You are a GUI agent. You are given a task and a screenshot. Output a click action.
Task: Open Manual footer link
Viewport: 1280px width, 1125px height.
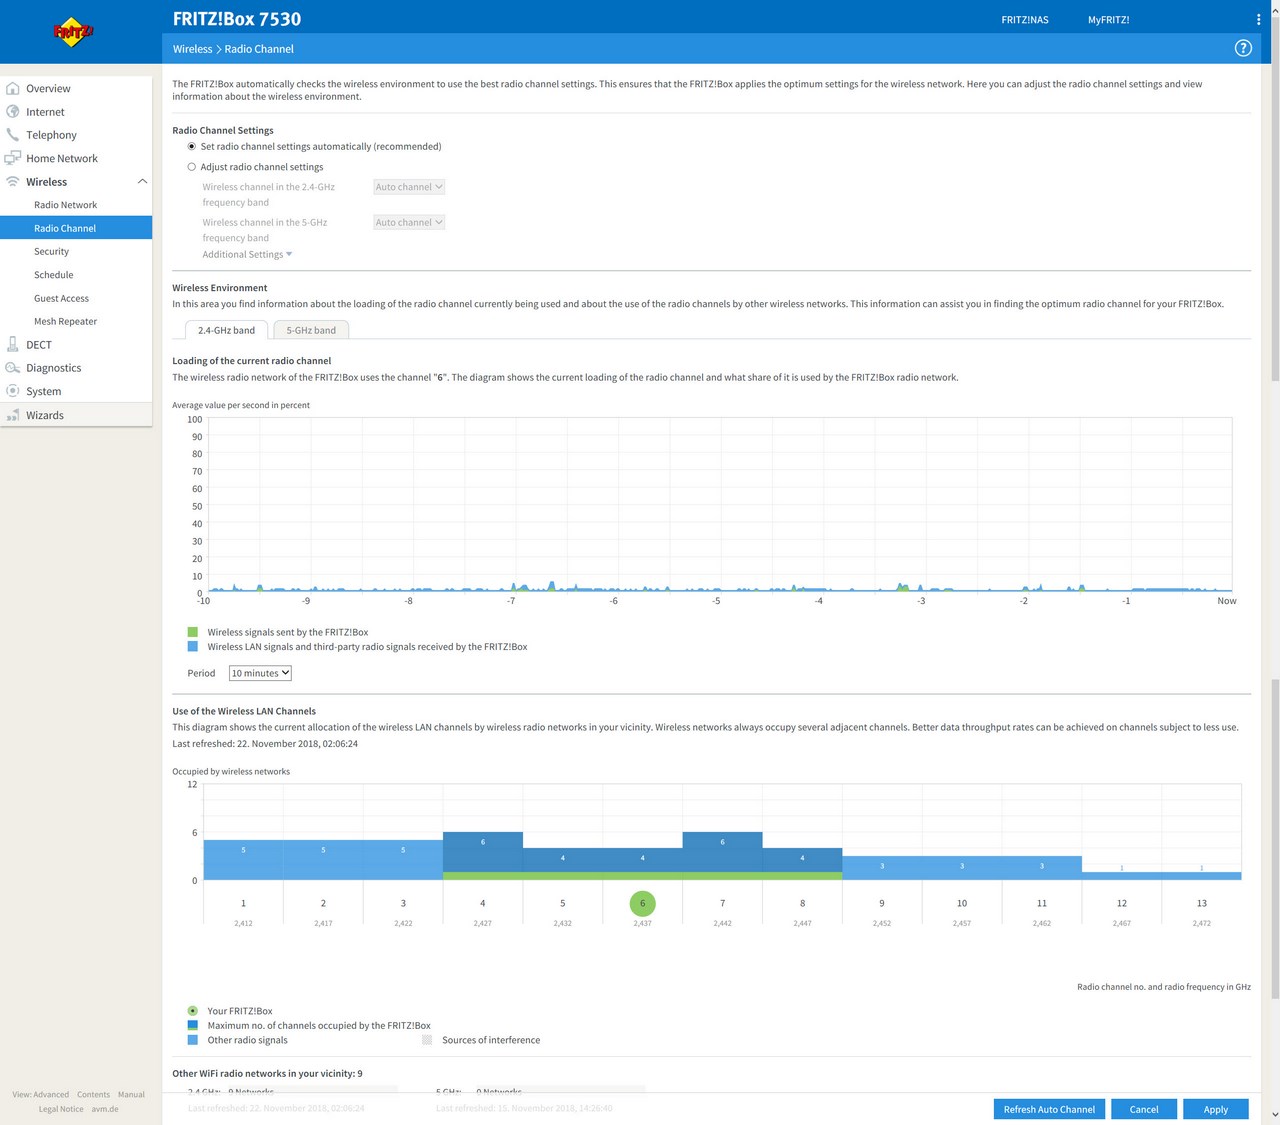pyautogui.click(x=131, y=1094)
